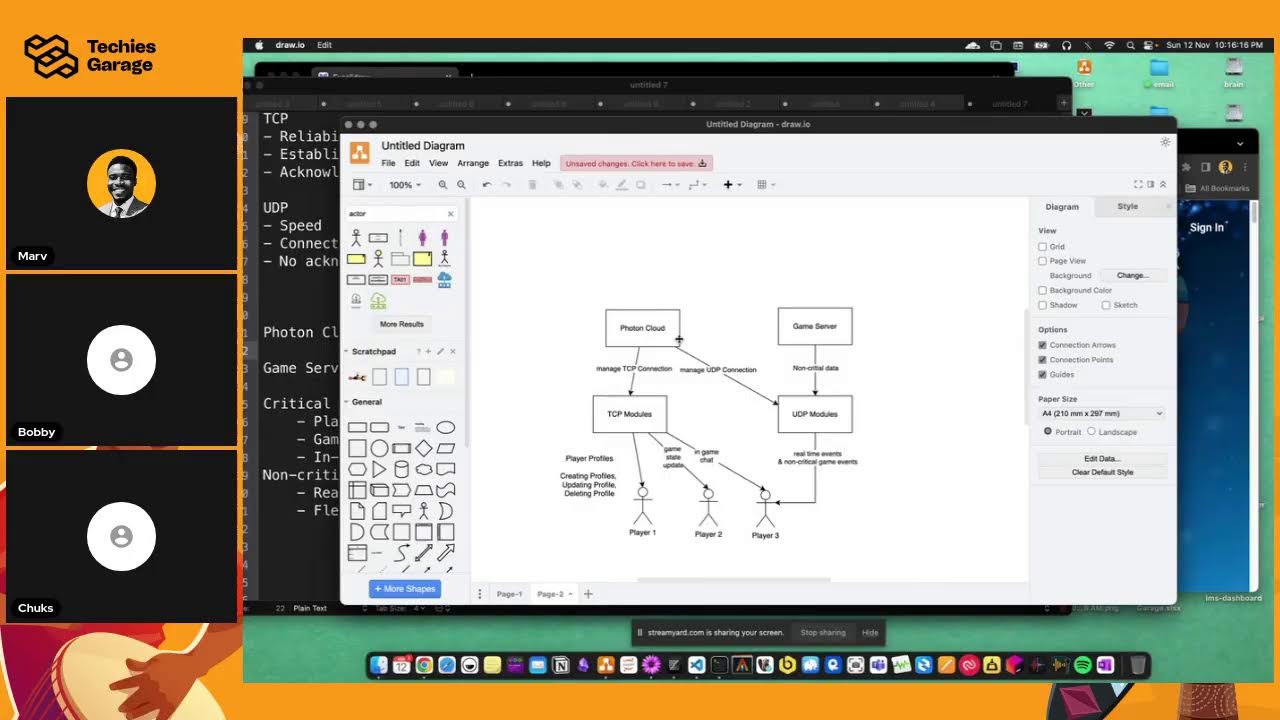Click the delete trash icon in toolbar

click(532, 185)
